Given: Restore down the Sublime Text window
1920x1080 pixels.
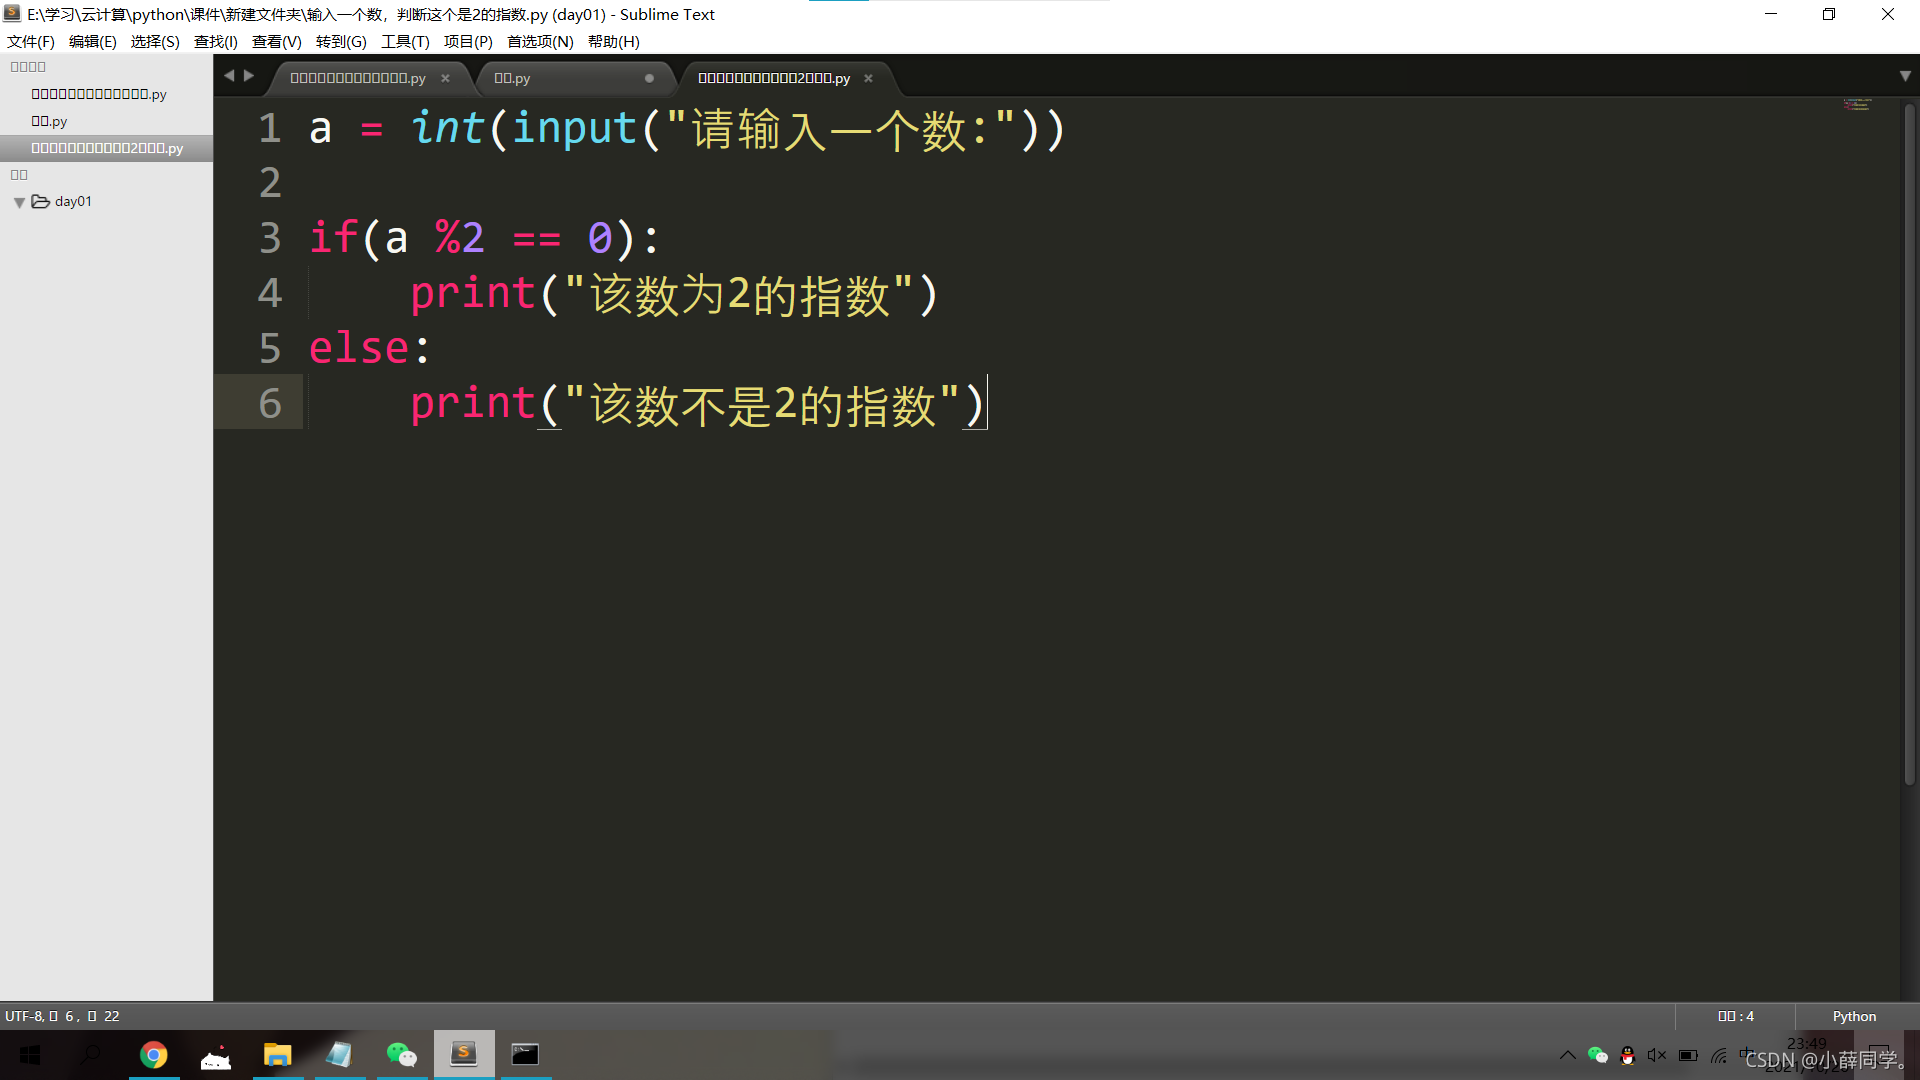Looking at the screenshot, I should (1829, 14).
